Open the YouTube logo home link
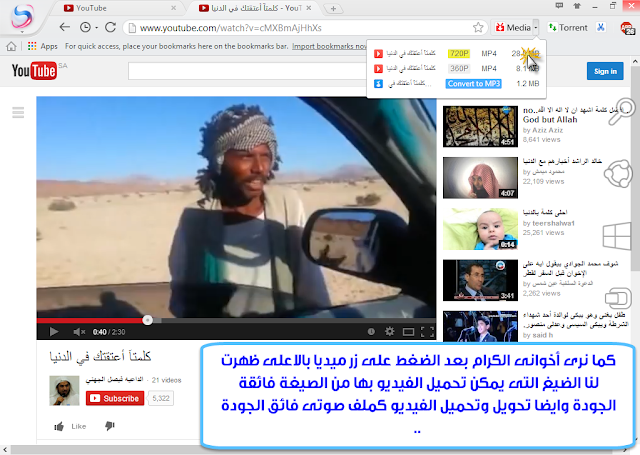The height and width of the screenshot is (455, 640). point(34,71)
